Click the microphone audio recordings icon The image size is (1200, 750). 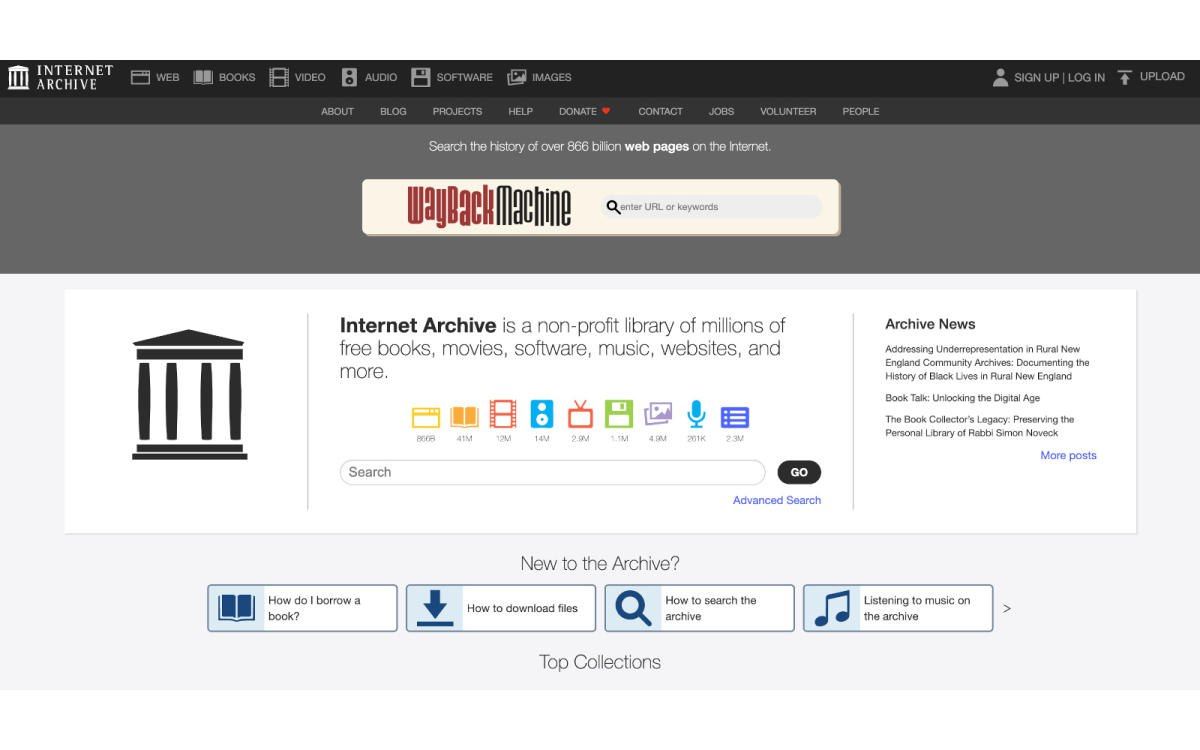(695, 417)
